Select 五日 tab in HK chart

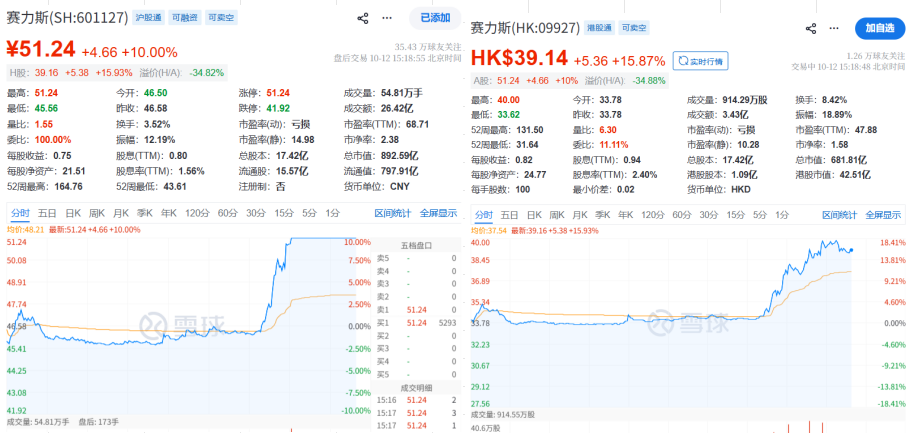tap(510, 215)
